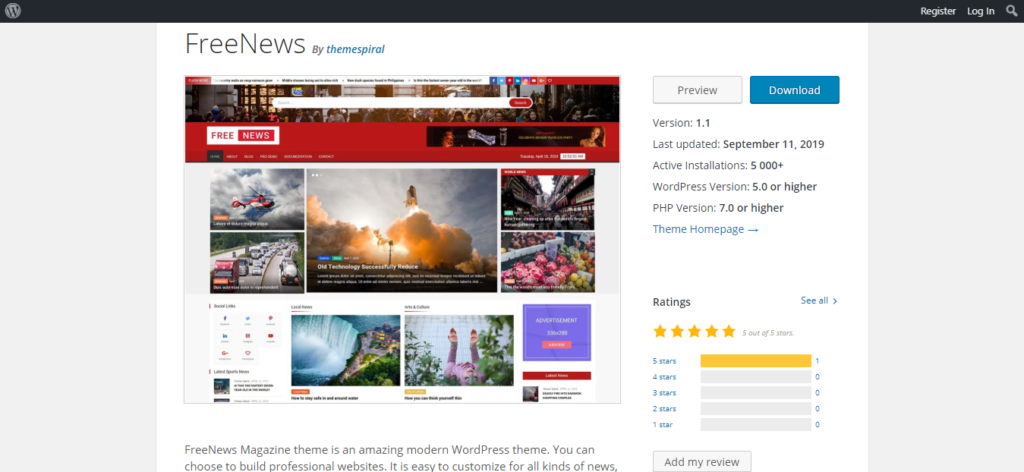The height and width of the screenshot is (472, 1024).
Task: Click the WordPress logo icon
Action: coord(13,11)
